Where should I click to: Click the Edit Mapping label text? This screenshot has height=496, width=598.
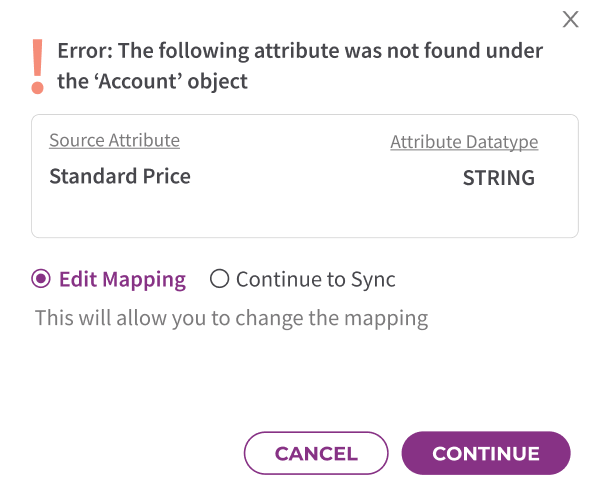[122, 280]
